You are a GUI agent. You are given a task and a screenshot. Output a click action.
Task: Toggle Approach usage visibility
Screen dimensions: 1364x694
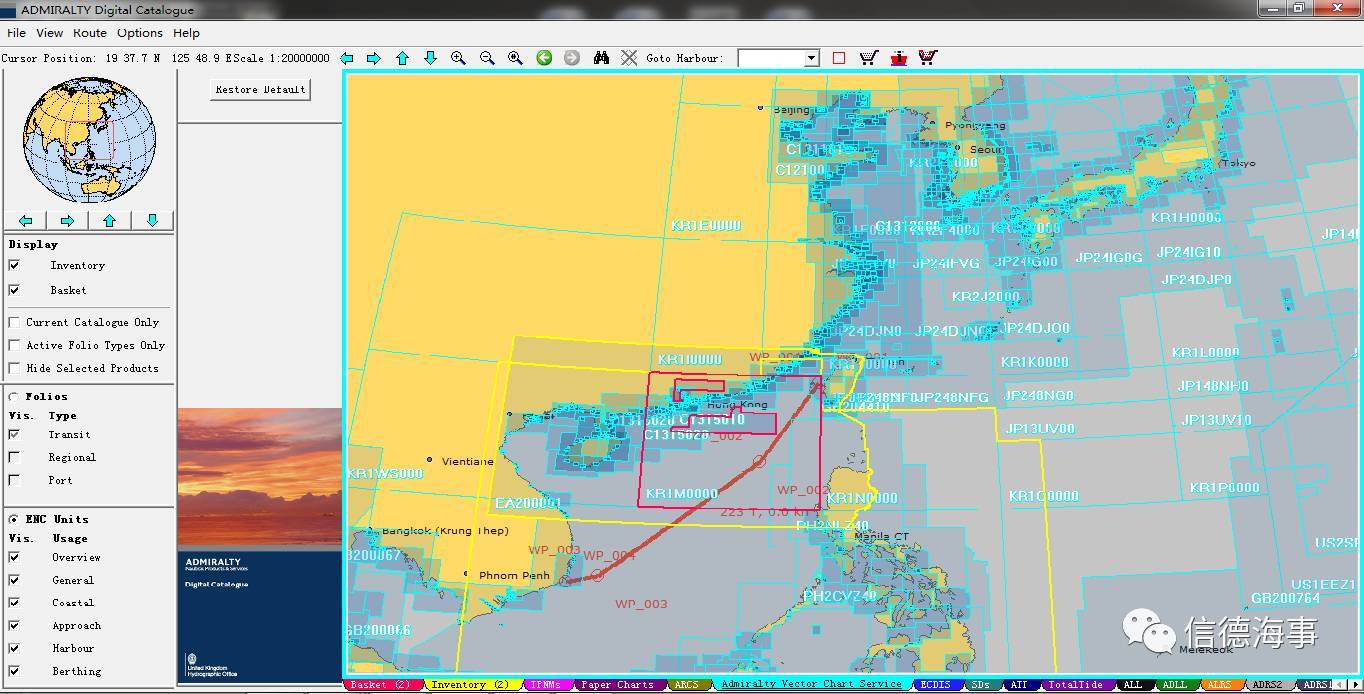[x=14, y=625]
